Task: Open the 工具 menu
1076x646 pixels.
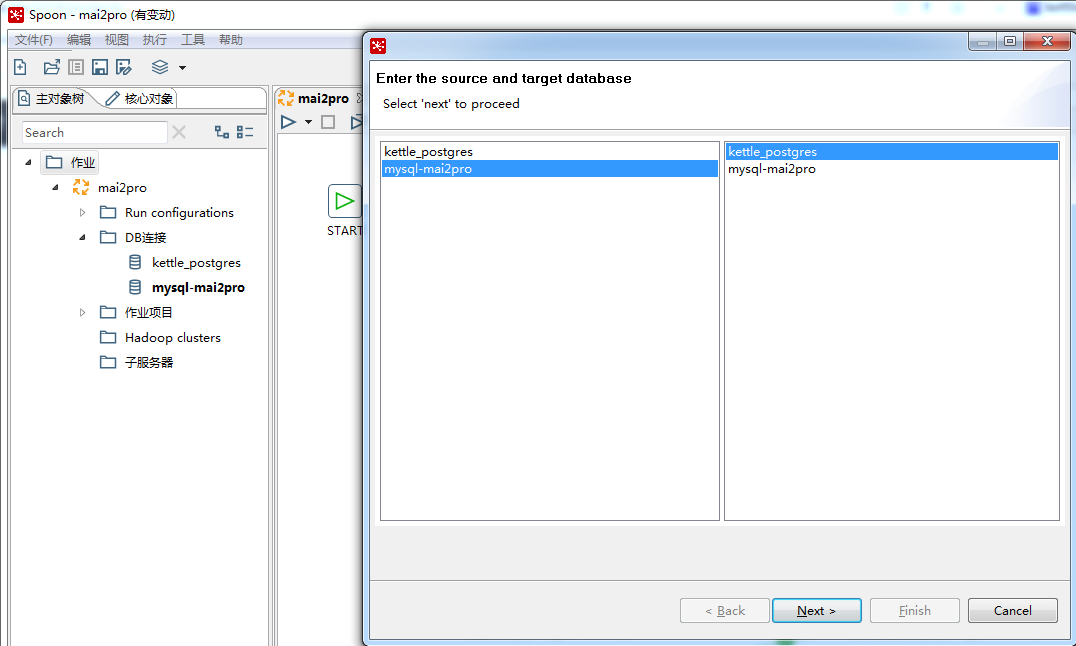Action: click(x=193, y=39)
